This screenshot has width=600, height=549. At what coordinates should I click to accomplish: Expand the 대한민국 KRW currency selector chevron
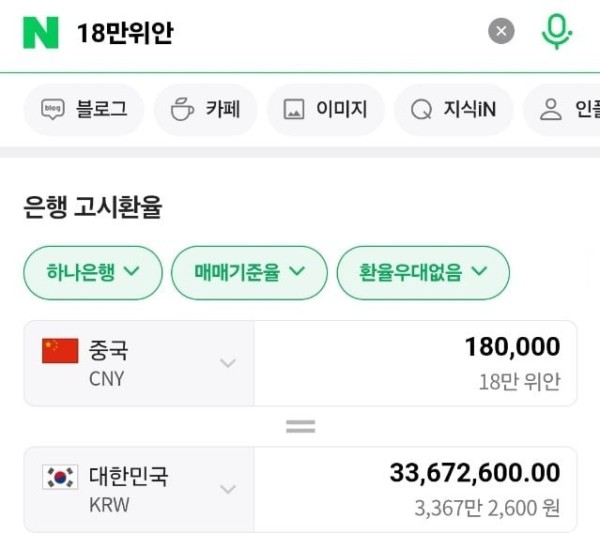tap(228, 489)
